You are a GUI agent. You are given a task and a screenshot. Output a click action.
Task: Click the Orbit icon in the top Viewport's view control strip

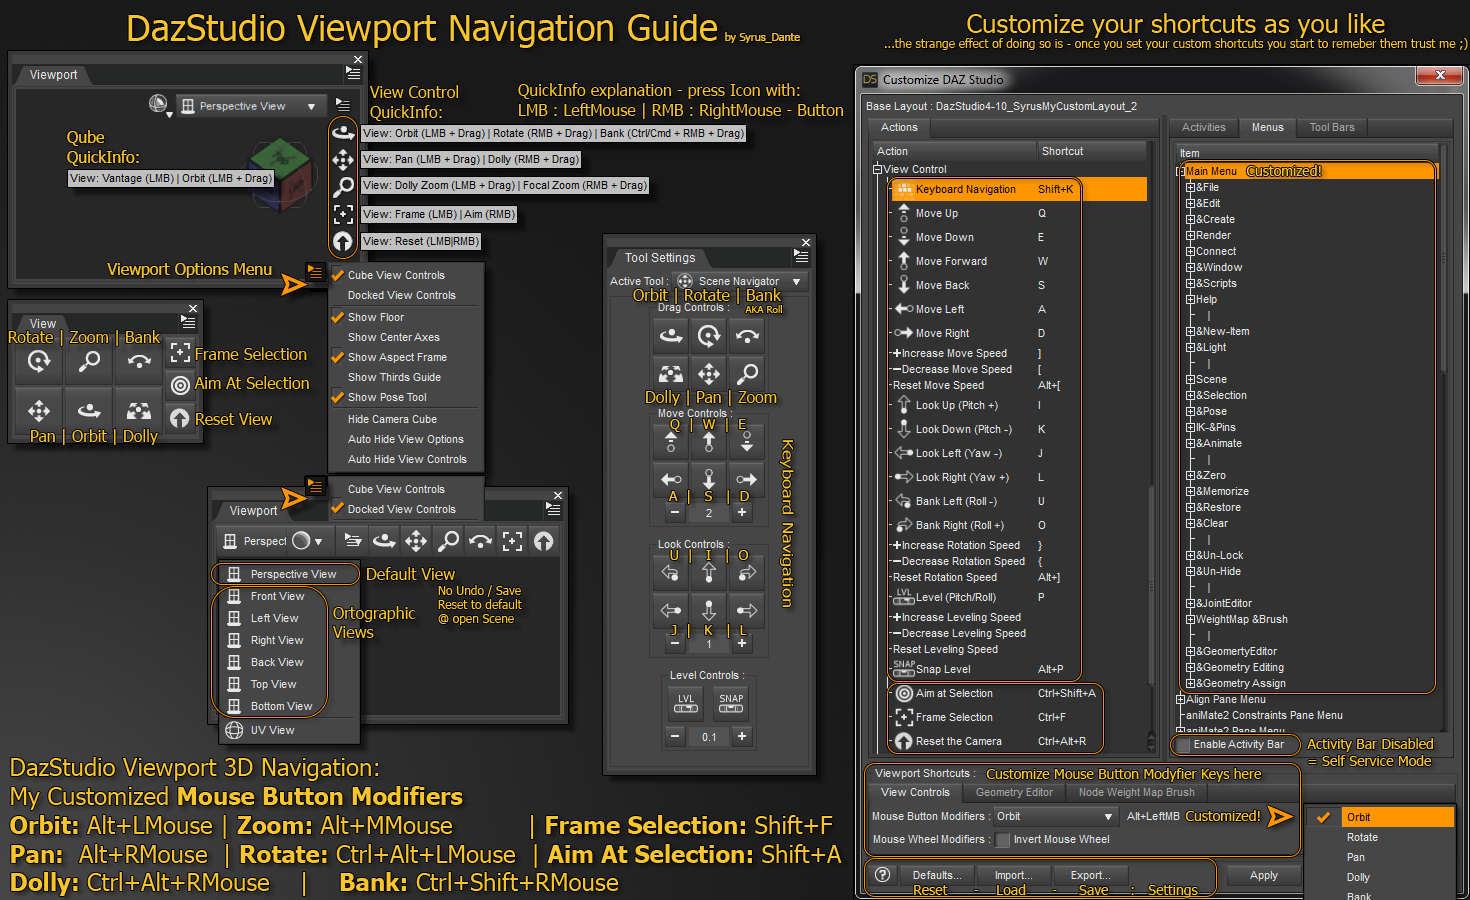[x=343, y=132]
